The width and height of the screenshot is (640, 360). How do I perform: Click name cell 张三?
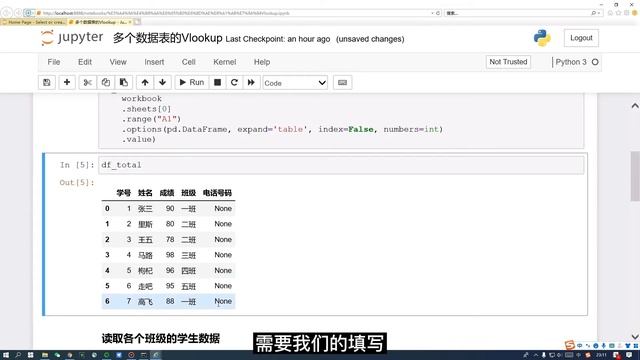point(145,209)
